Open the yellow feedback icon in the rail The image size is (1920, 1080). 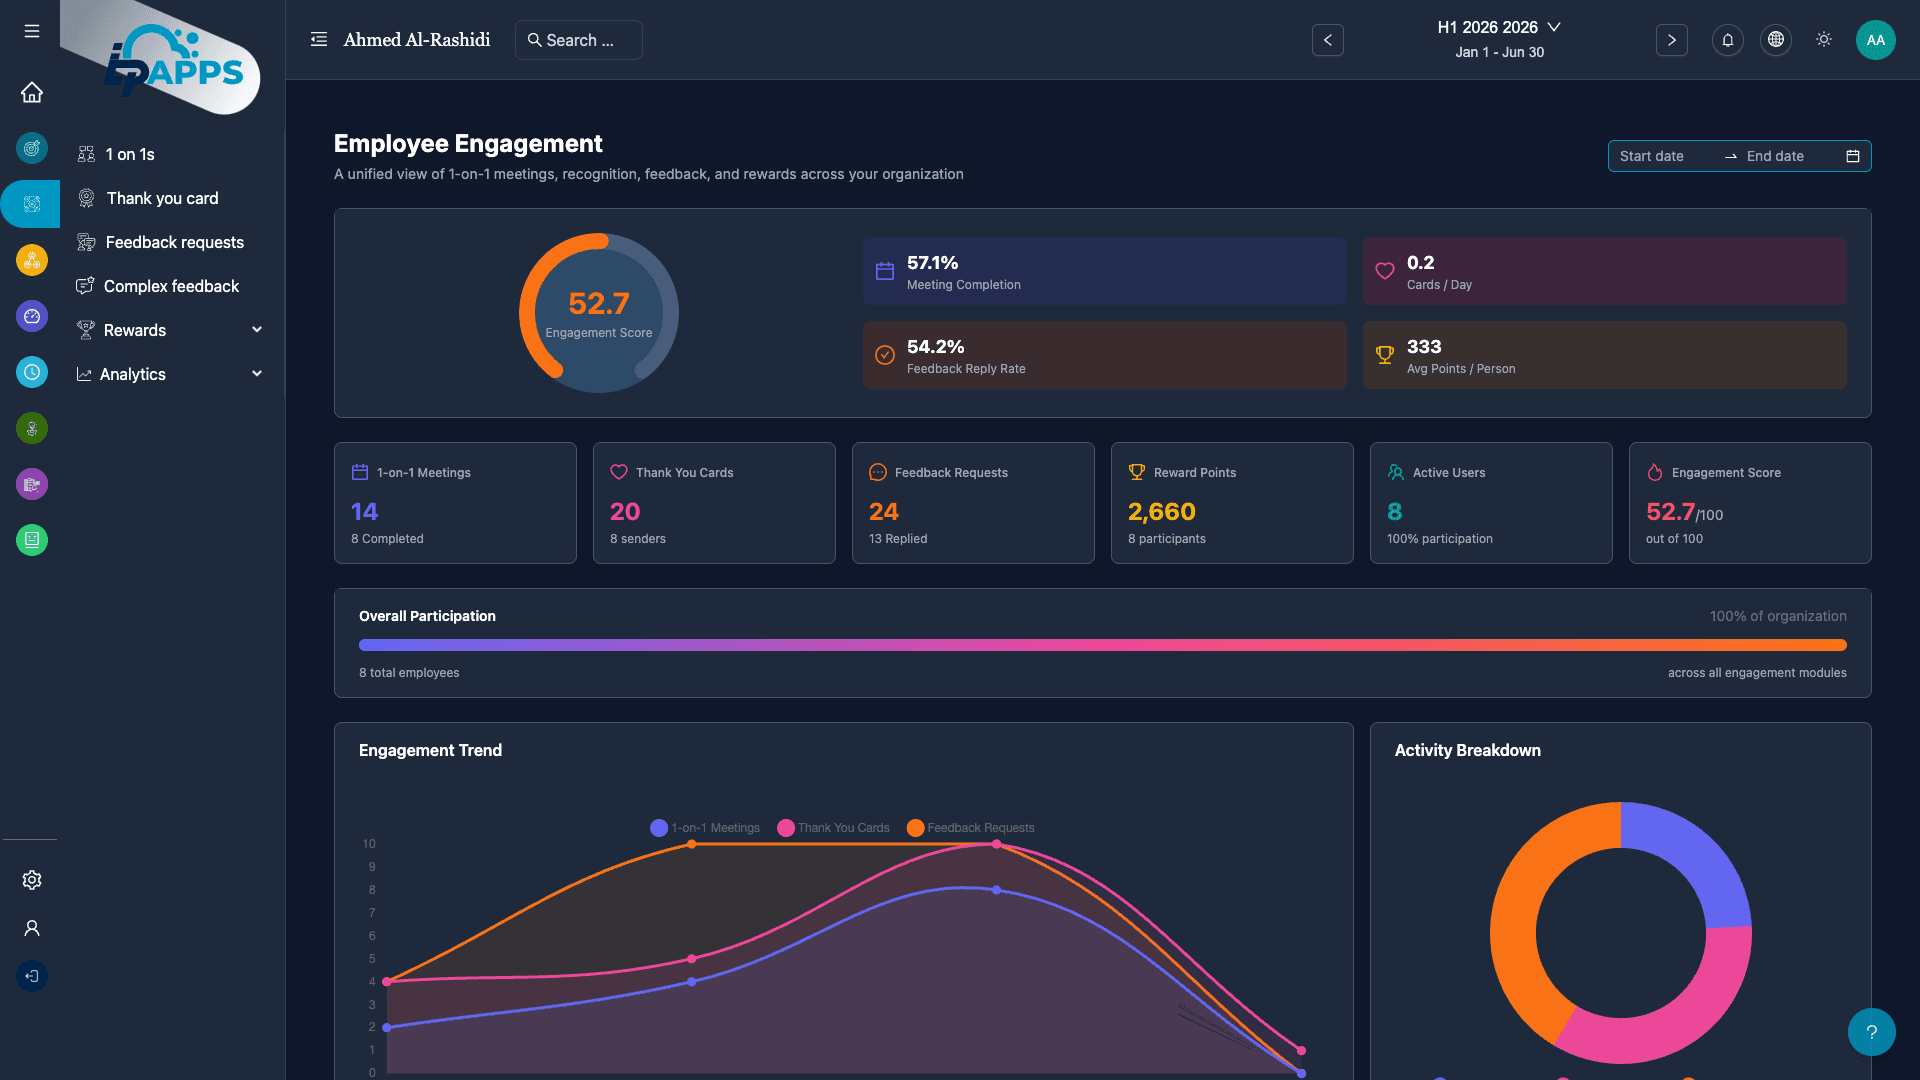(31, 260)
